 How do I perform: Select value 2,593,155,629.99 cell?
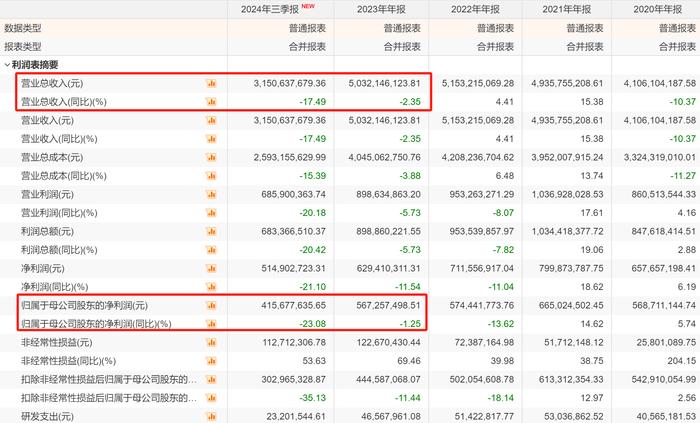pyautogui.click(x=290, y=158)
